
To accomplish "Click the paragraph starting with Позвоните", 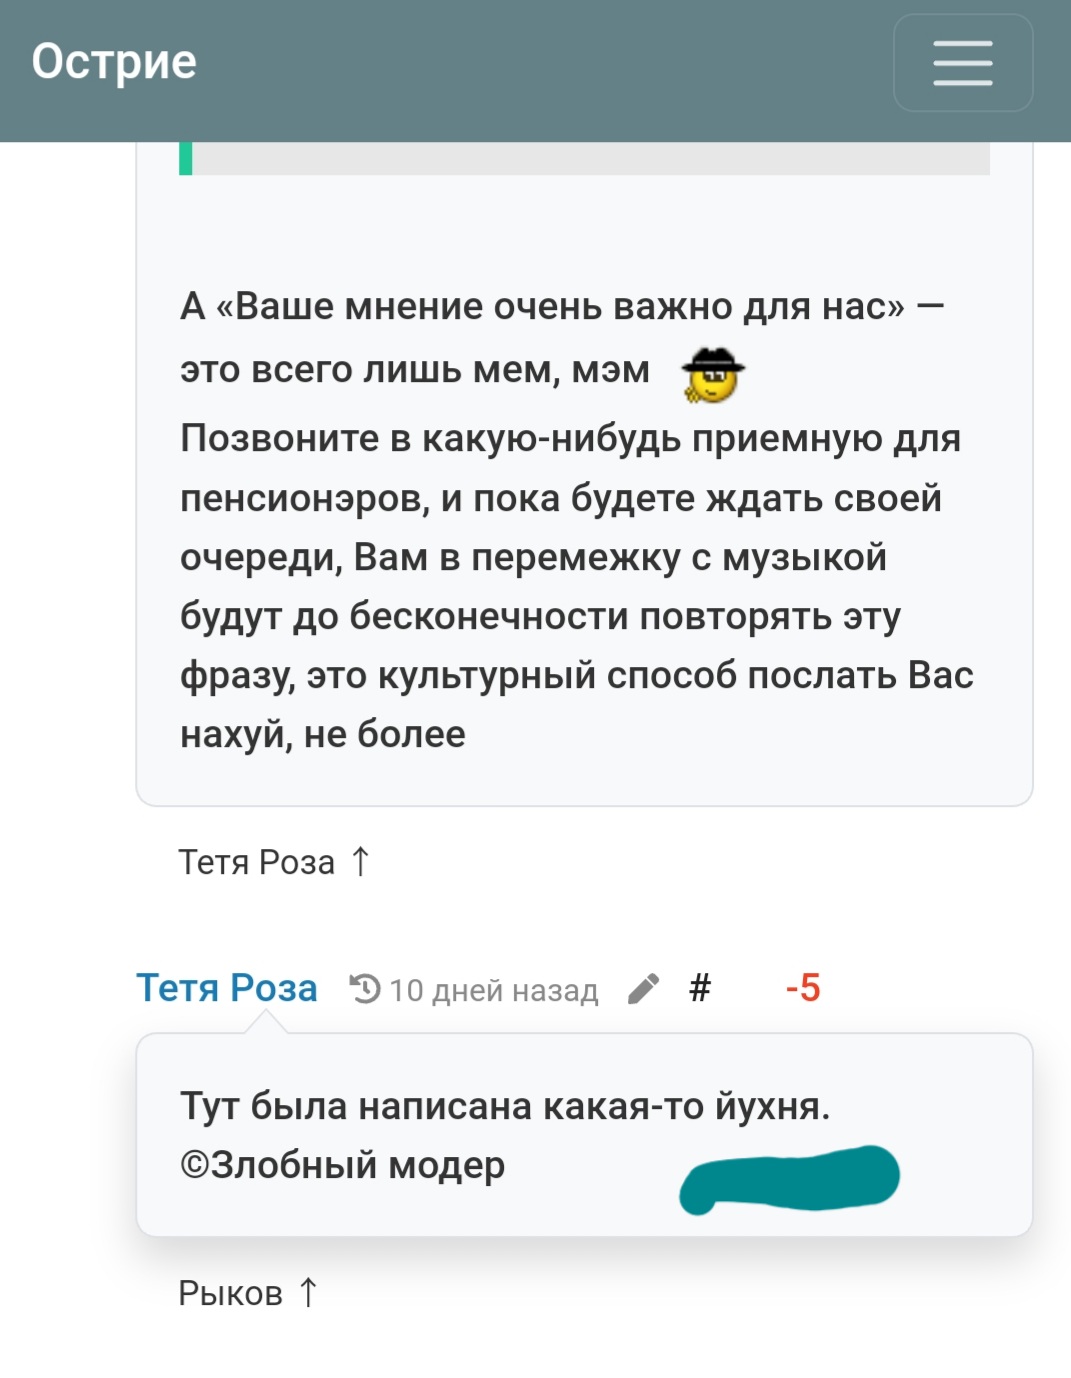I will [x=577, y=586].
